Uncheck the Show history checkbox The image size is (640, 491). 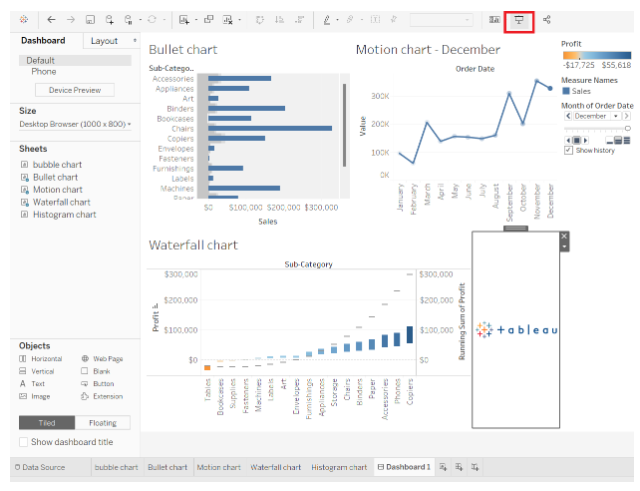point(568,150)
